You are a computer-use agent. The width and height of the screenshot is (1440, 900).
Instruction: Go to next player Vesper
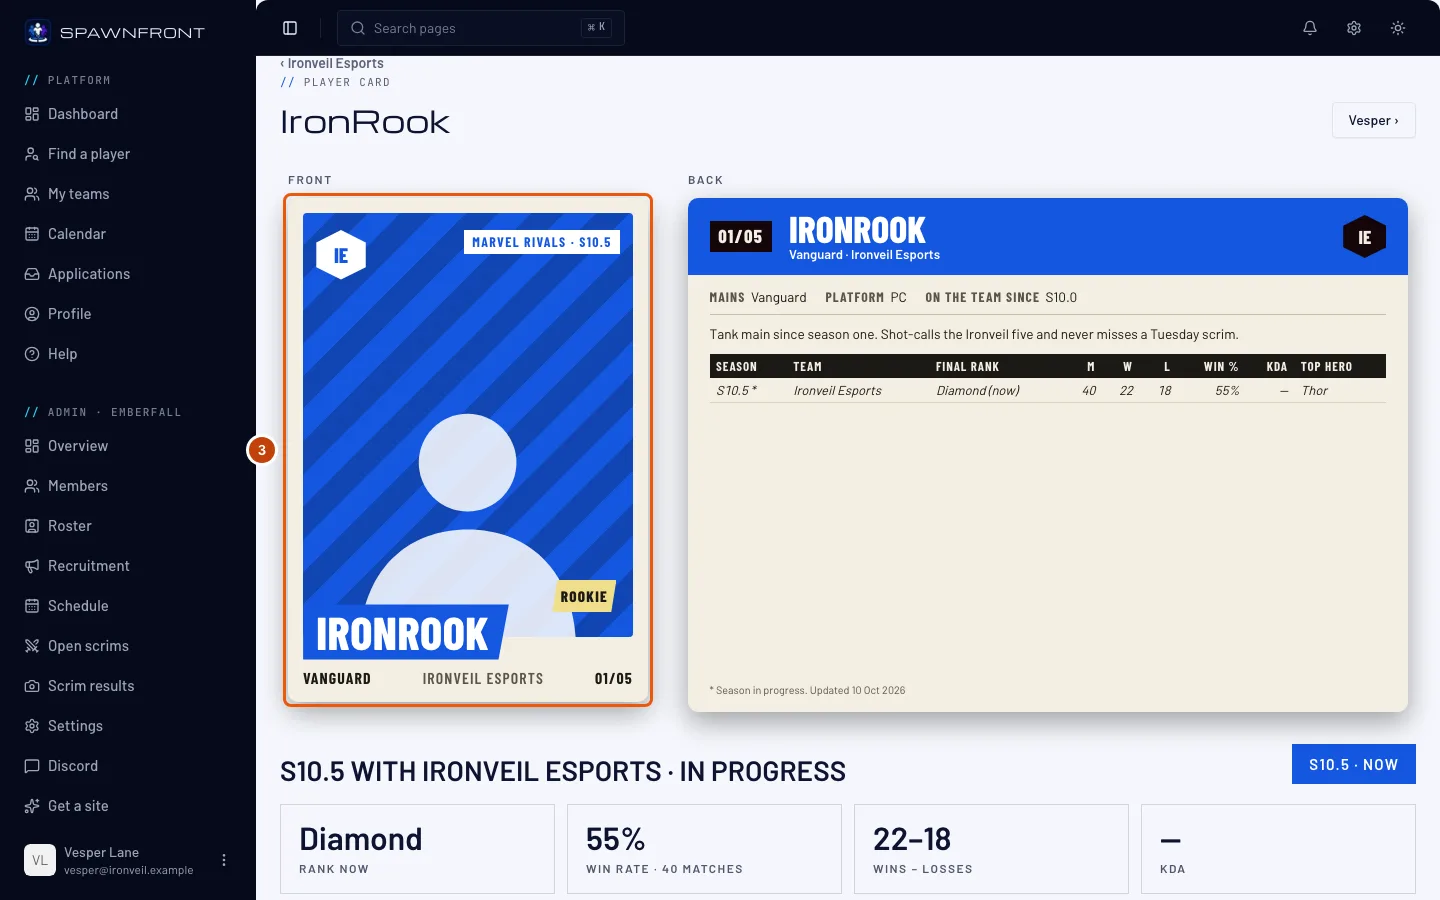[x=1373, y=120]
